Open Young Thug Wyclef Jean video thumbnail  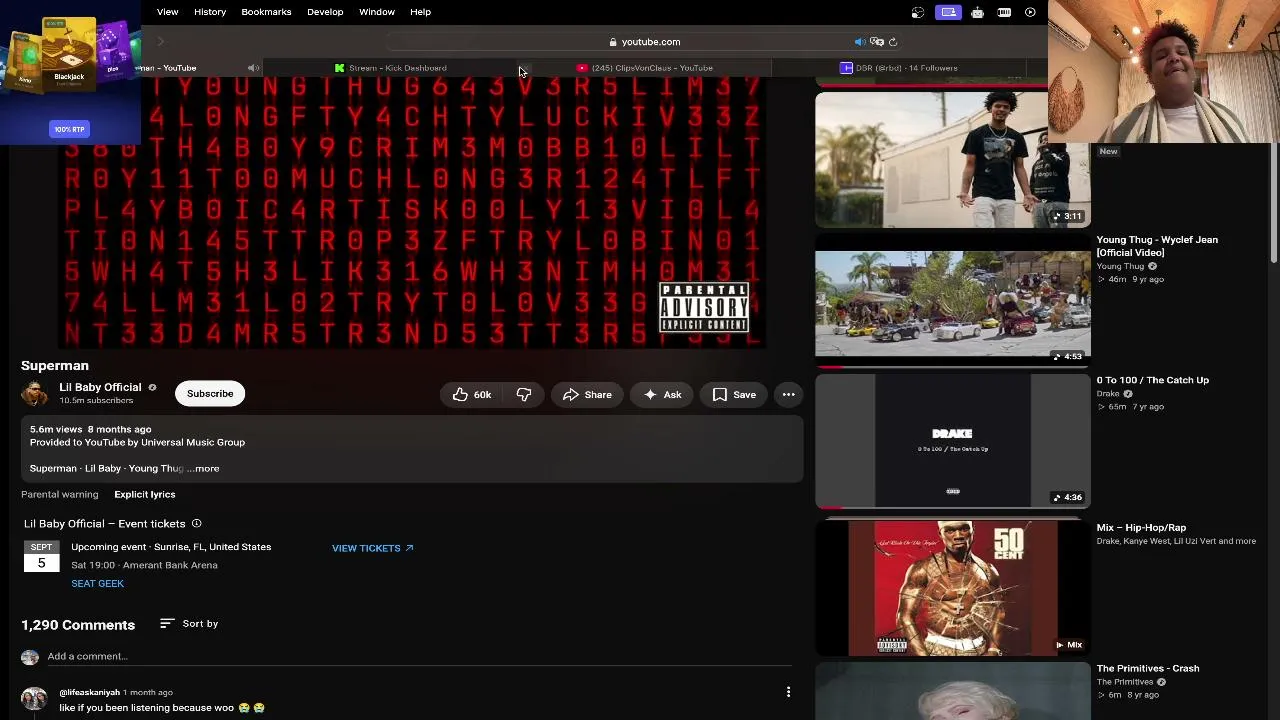click(x=952, y=304)
